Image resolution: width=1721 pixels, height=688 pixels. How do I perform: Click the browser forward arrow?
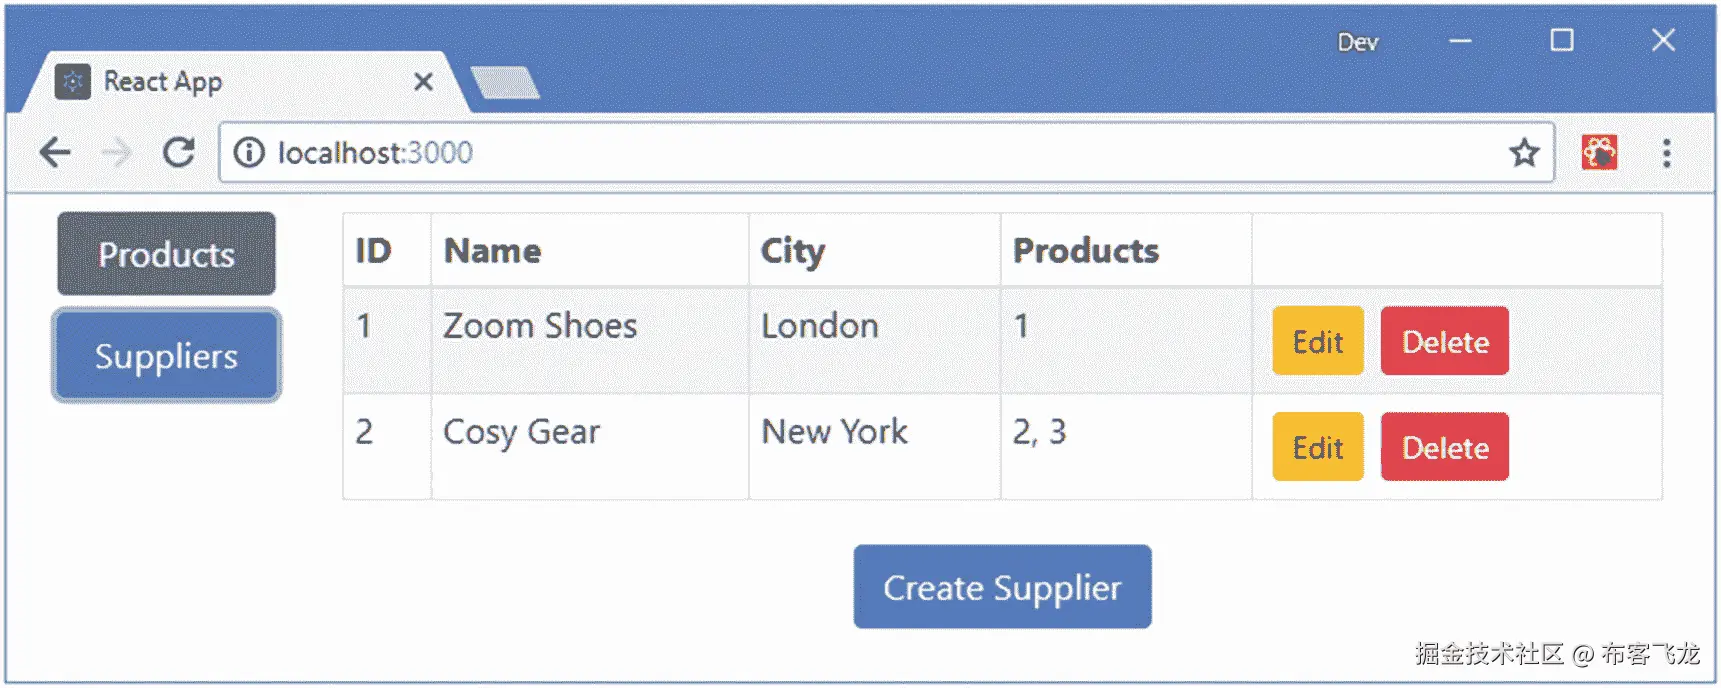pos(117,153)
